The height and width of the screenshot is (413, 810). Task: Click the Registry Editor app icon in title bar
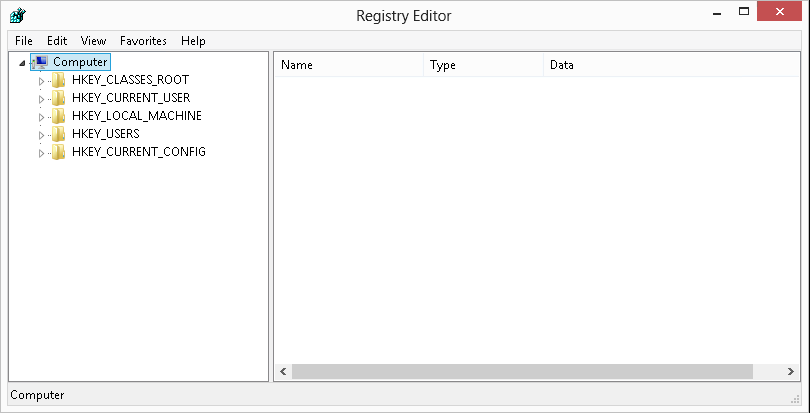tap(17, 16)
